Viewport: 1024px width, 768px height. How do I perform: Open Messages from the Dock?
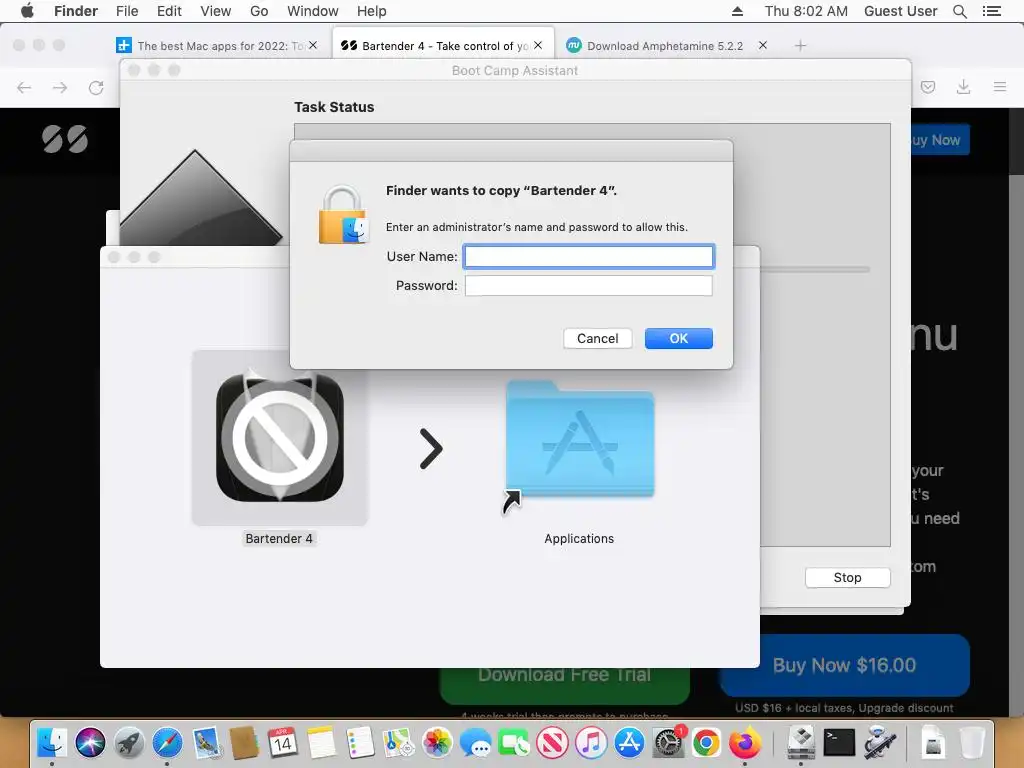pos(475,743)
